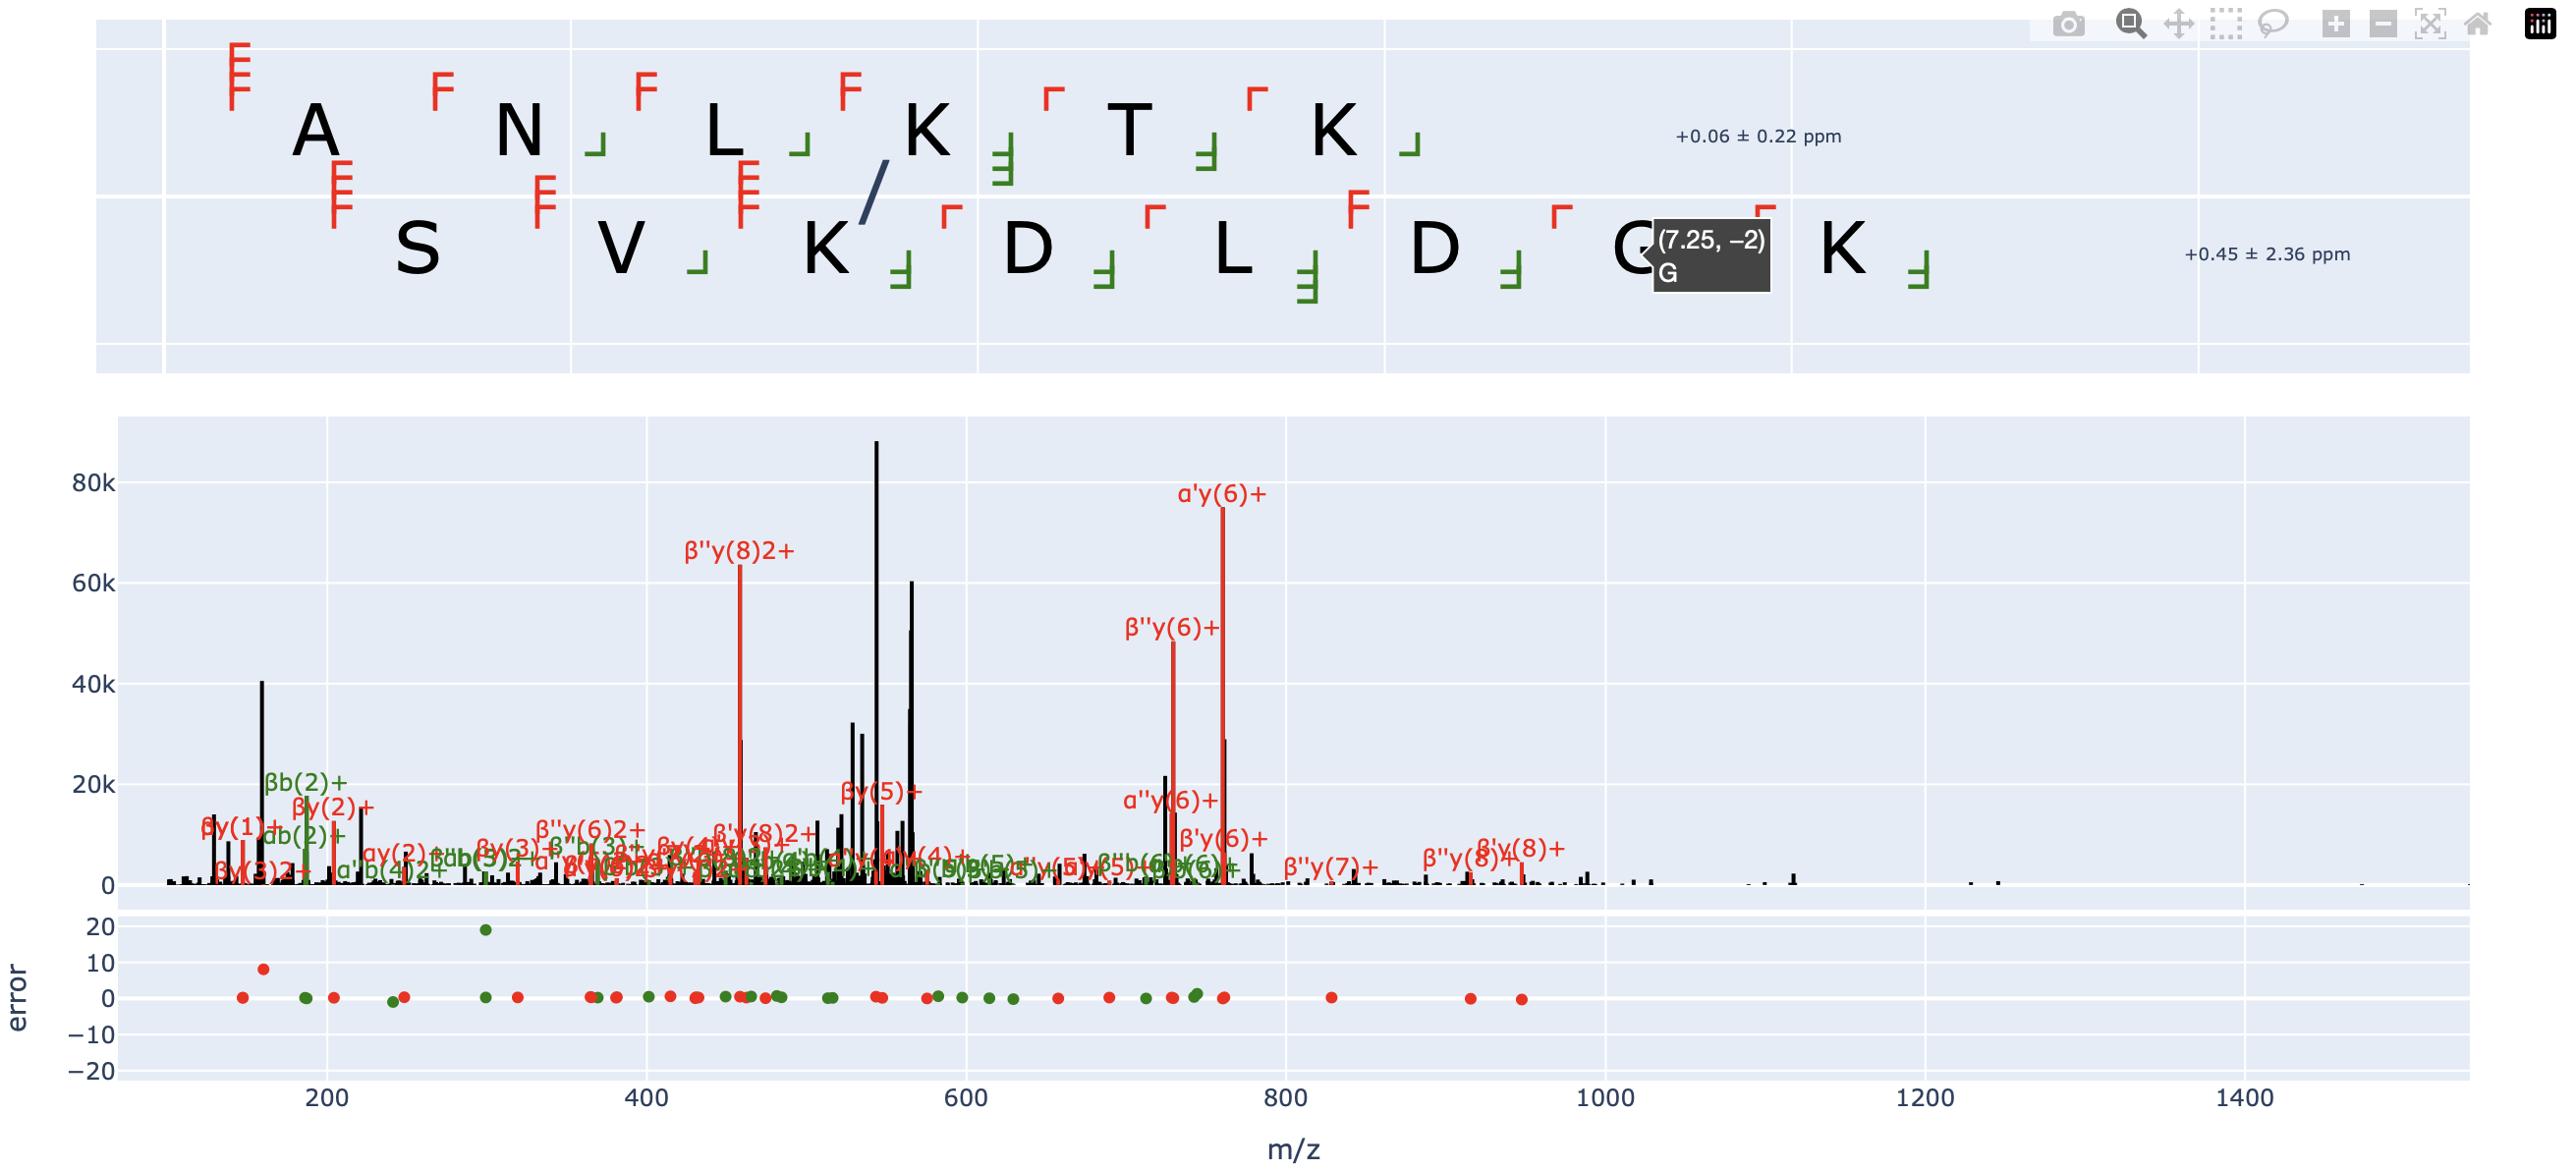Switch to Pan mode tool
This screenshot has width=2576, height=1171.
click(2178, 24)
